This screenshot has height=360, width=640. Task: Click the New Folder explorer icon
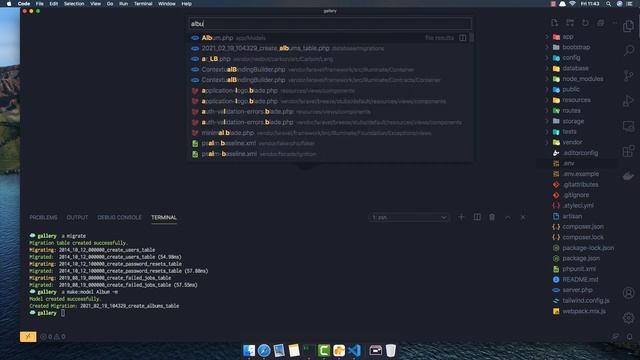570,23
